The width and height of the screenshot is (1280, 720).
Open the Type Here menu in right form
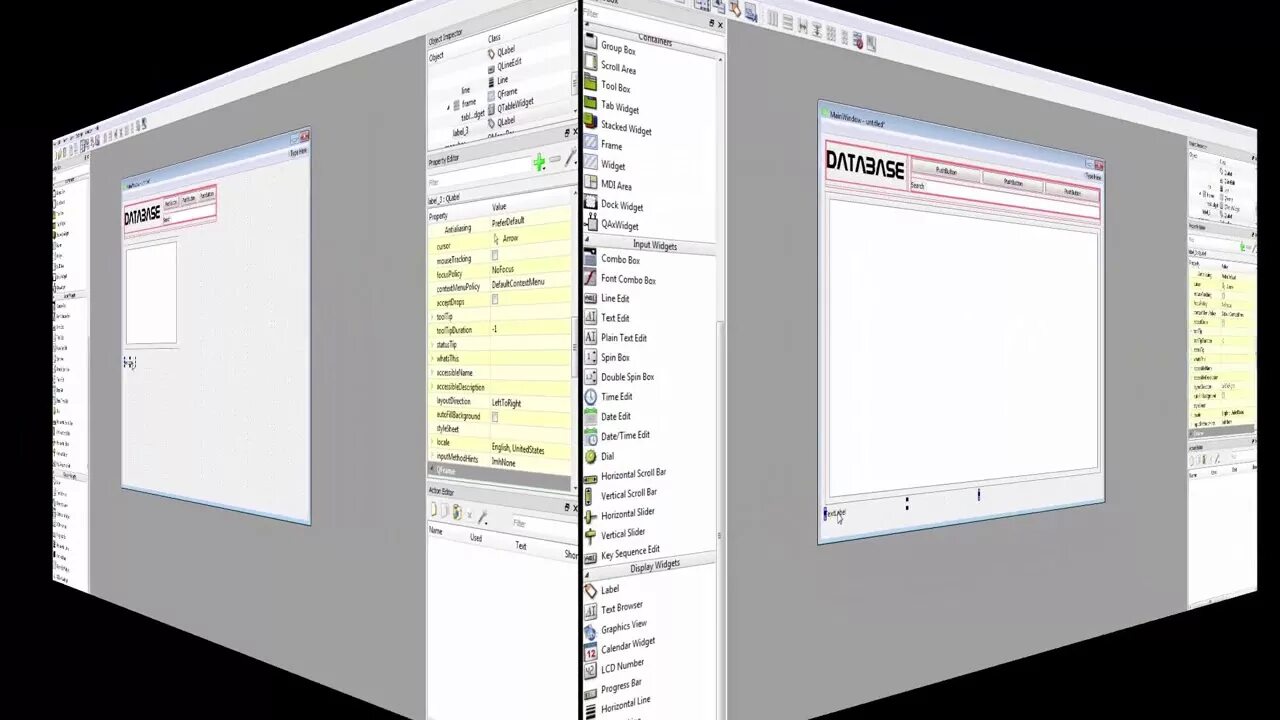[x=1092, y=176]
